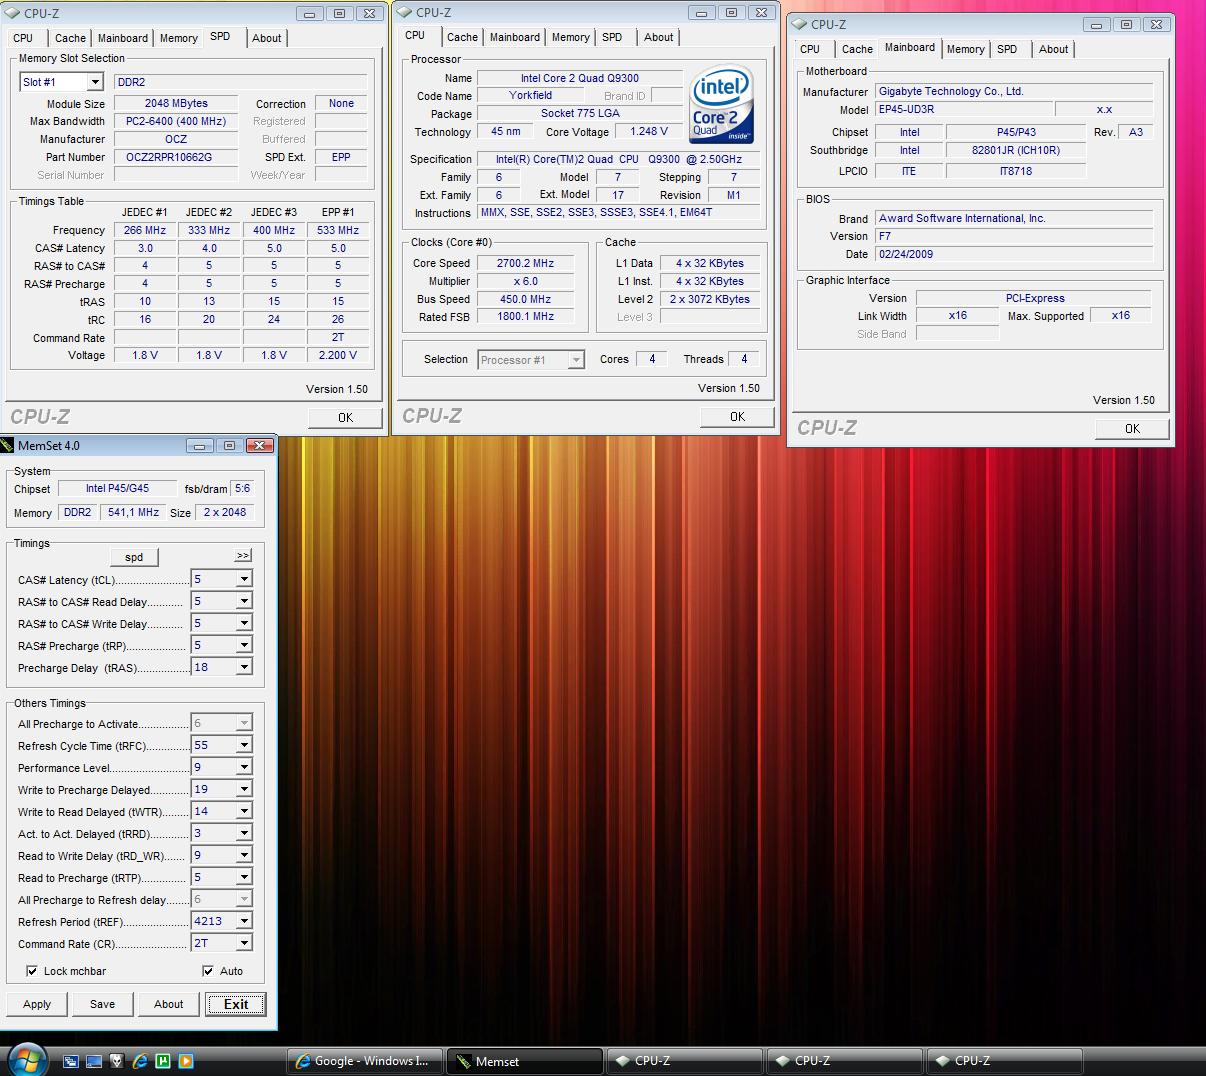1206x1076 pixels.
Task: Open SPD tab in CPU-Z Mainboard window
Action: click(x=1007, y=49)
